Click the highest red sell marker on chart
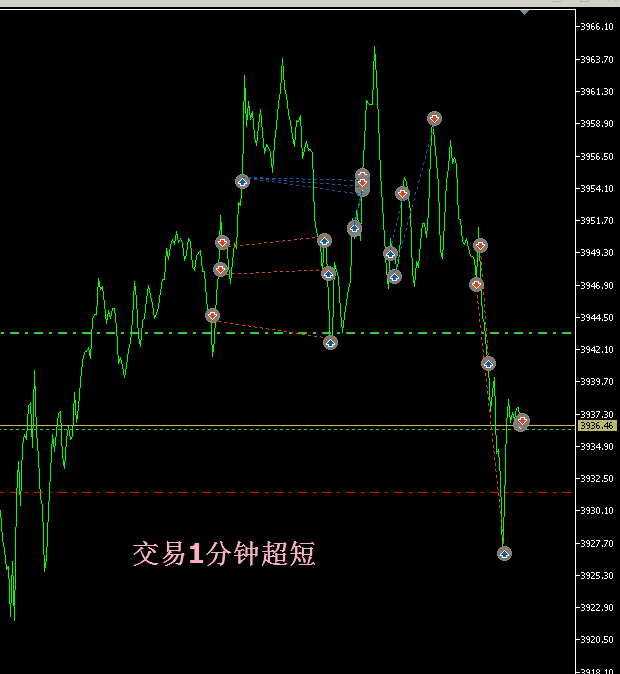The image size is (620, 674). (x=434, y=118)
